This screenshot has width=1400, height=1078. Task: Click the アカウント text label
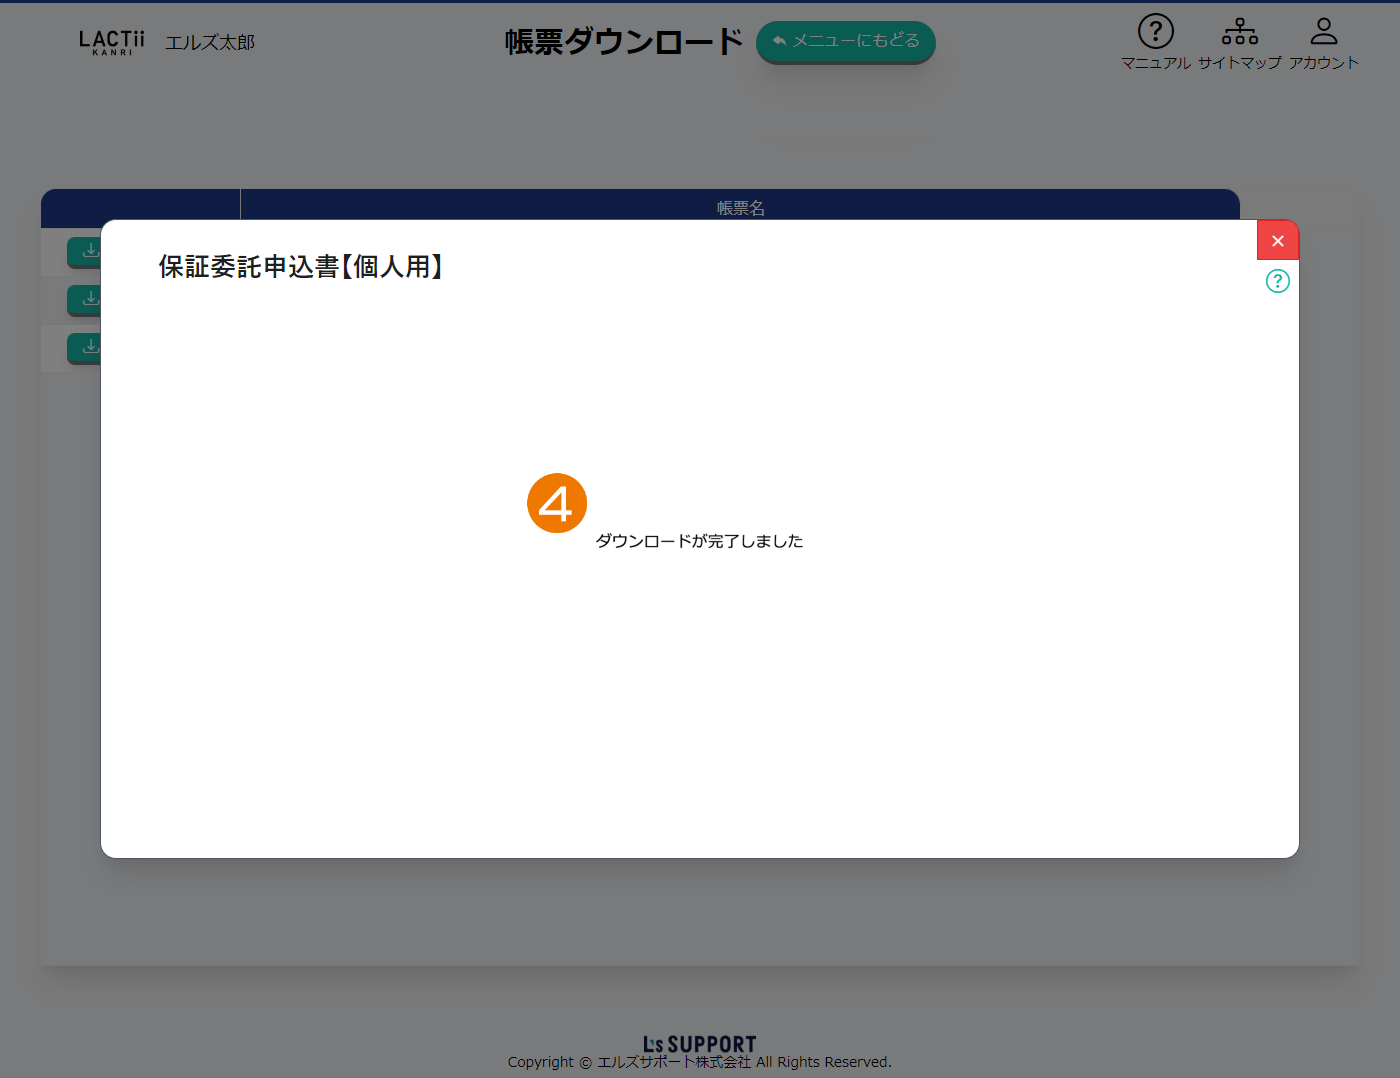click(1323, 63)
